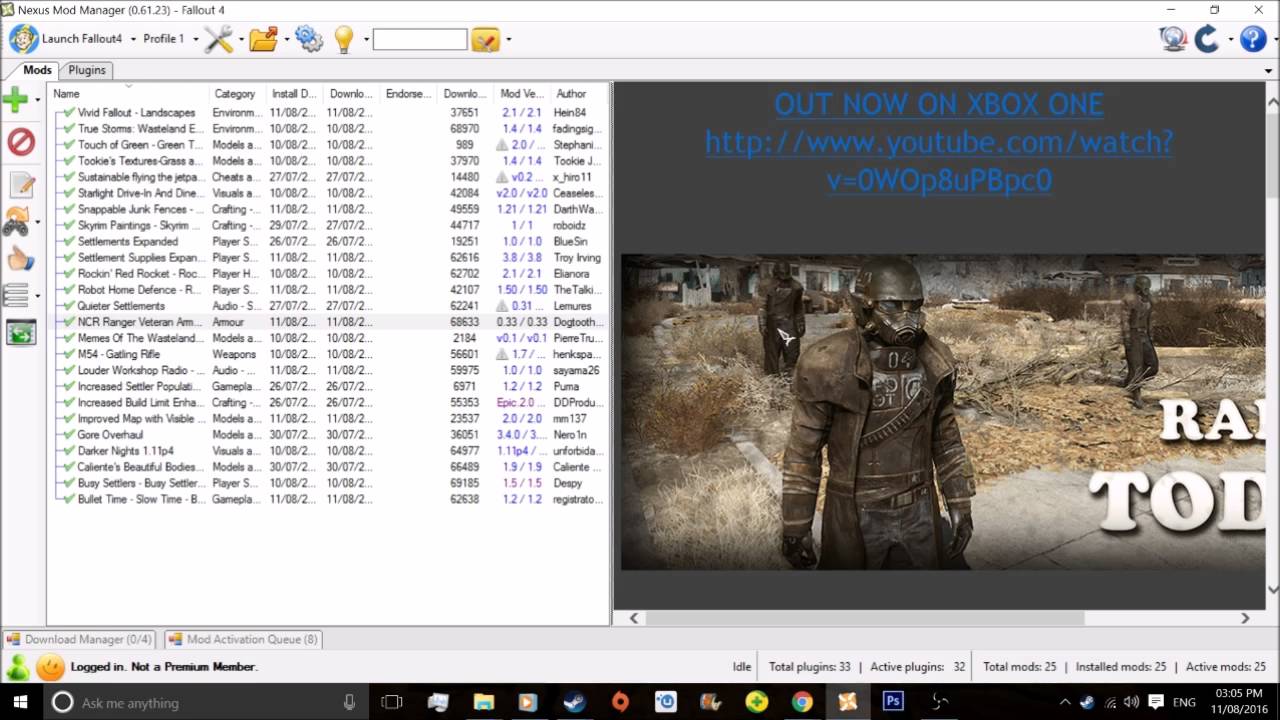Click the blue refresh arrow update icon
This screenshot has height=720, width=1280.
(x=1207, y=39)
